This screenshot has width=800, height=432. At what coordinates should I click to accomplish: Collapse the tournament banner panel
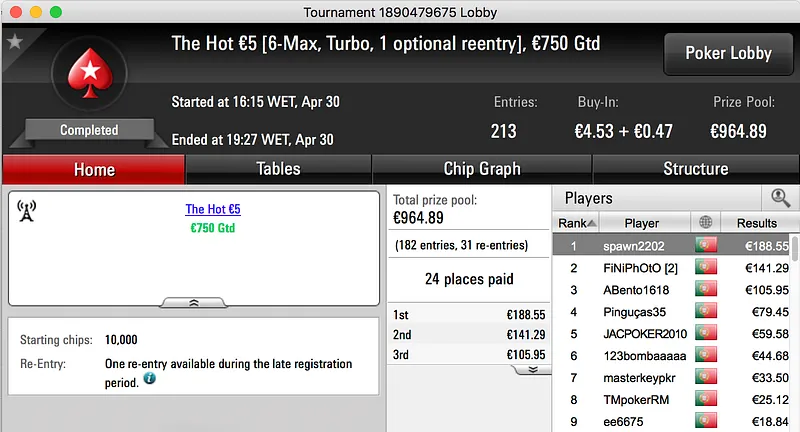(194, 301)
